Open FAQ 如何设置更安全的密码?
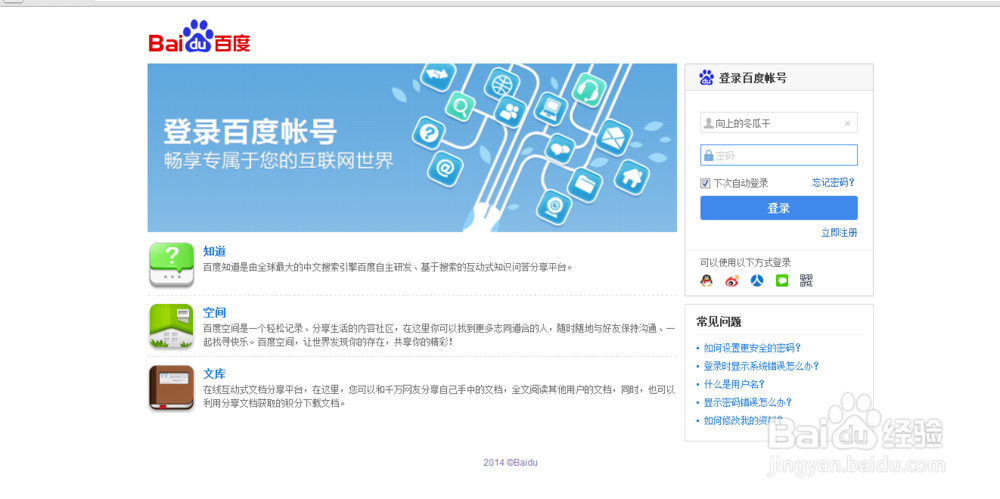Screen dimensions: 1000x499 [752, 348]
